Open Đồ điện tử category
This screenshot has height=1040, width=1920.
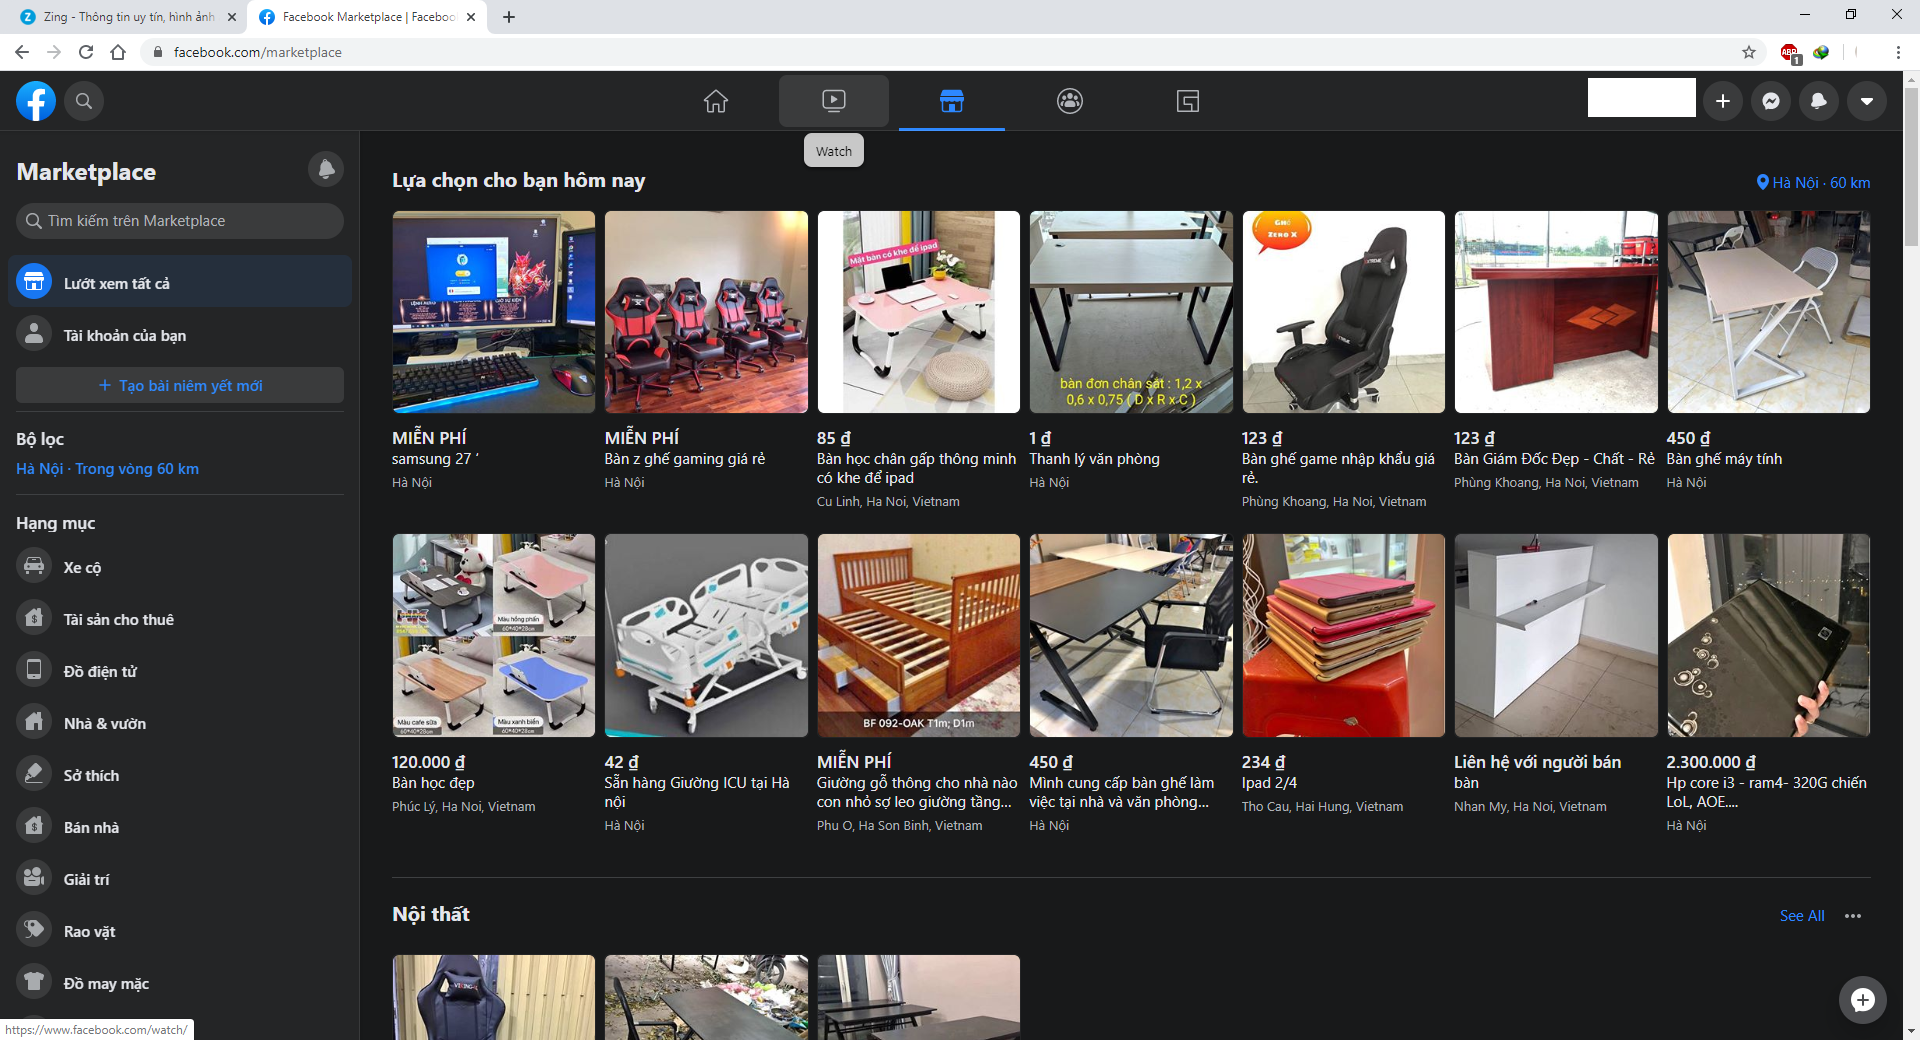180,671
